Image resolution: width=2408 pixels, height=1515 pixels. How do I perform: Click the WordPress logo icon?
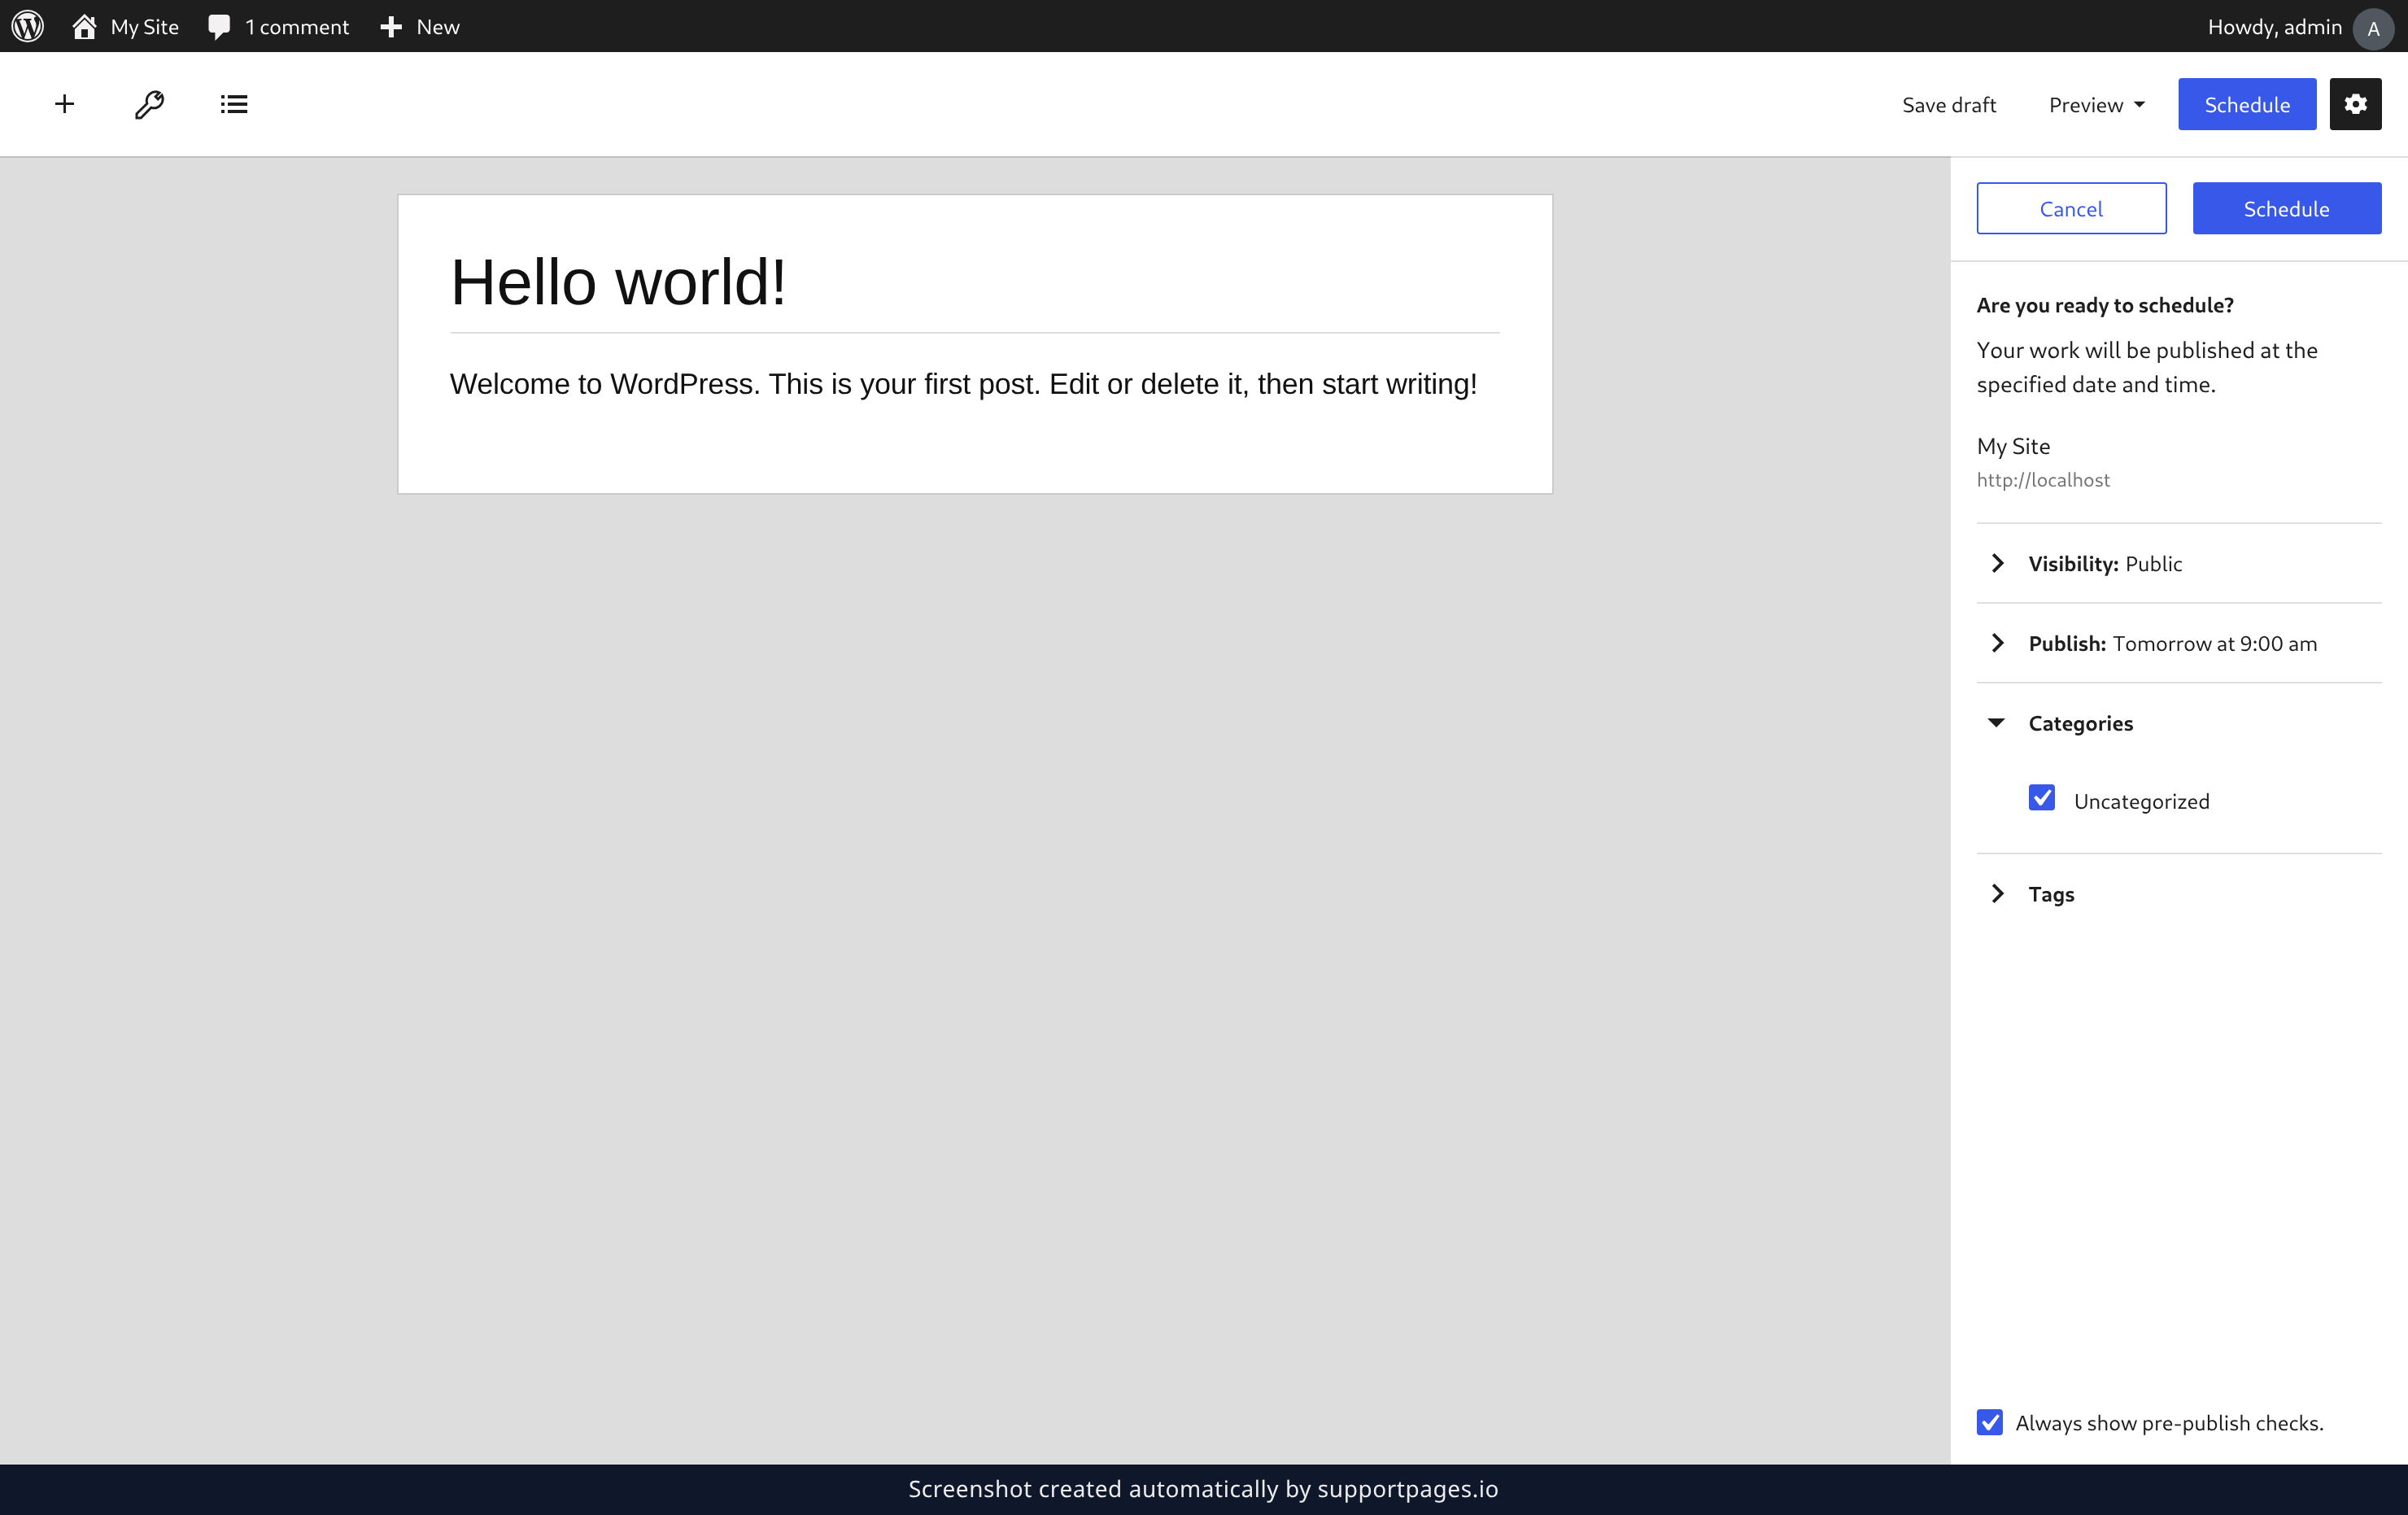(28, 26)
